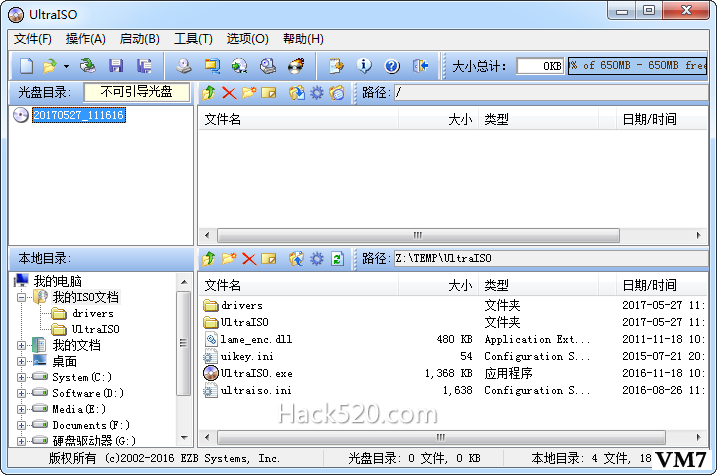Open the recent files dropdown arrow
Image resolution: width=717 pixels, height=475 pixels.
[x=66, y=67]
